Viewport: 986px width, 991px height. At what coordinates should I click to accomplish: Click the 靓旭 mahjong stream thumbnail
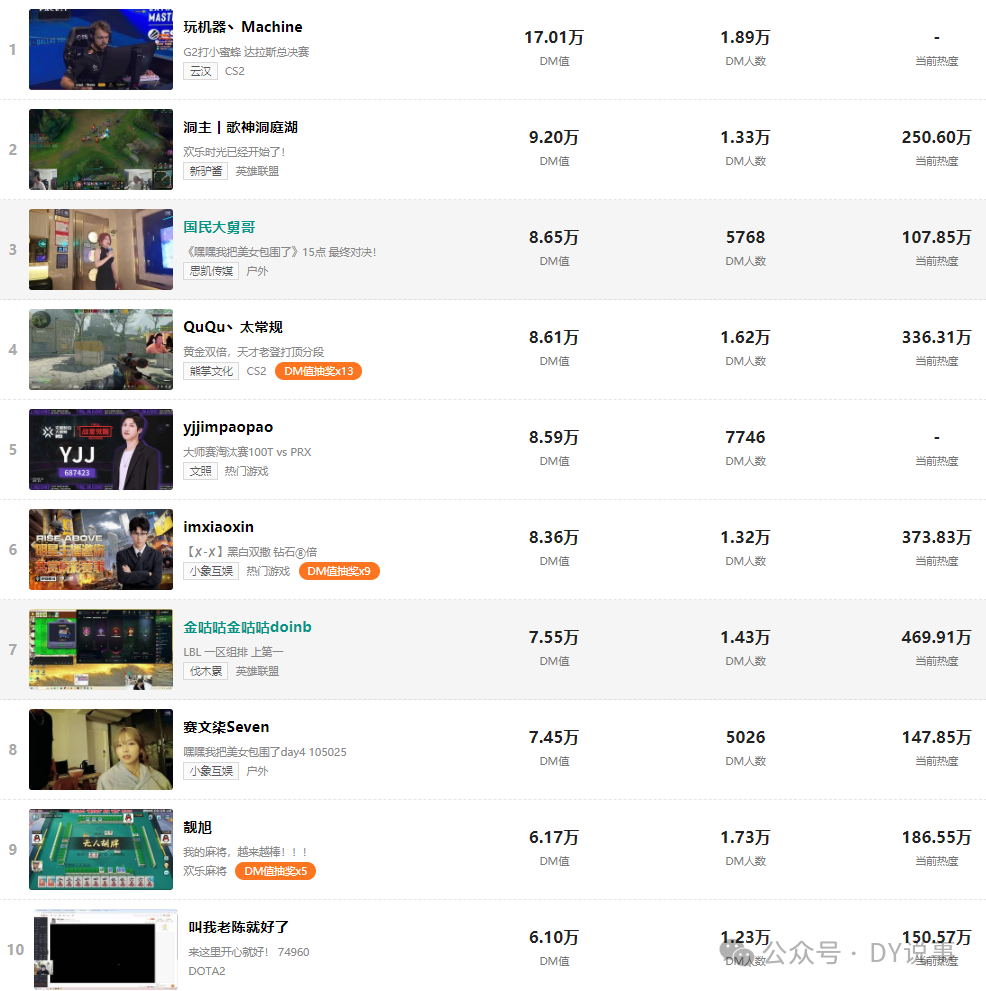tap(100, 849)
